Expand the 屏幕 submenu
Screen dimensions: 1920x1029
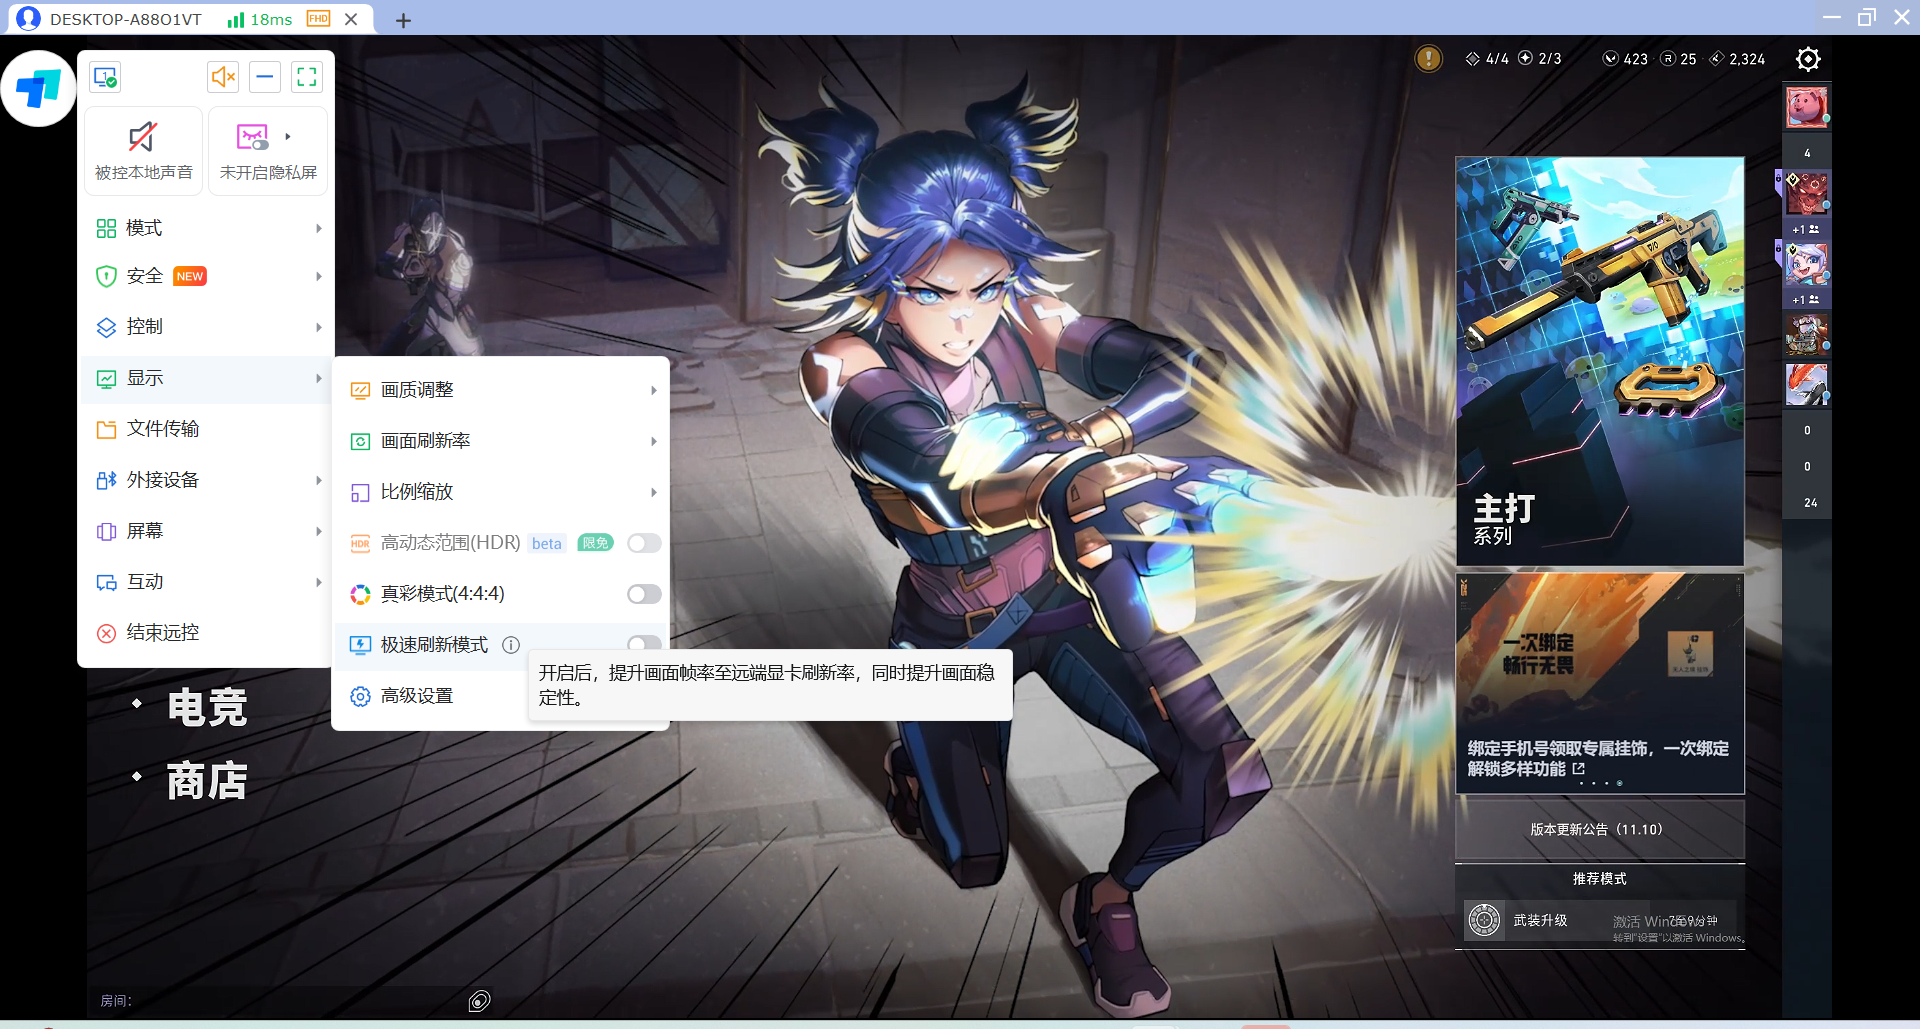pos(208,531)
